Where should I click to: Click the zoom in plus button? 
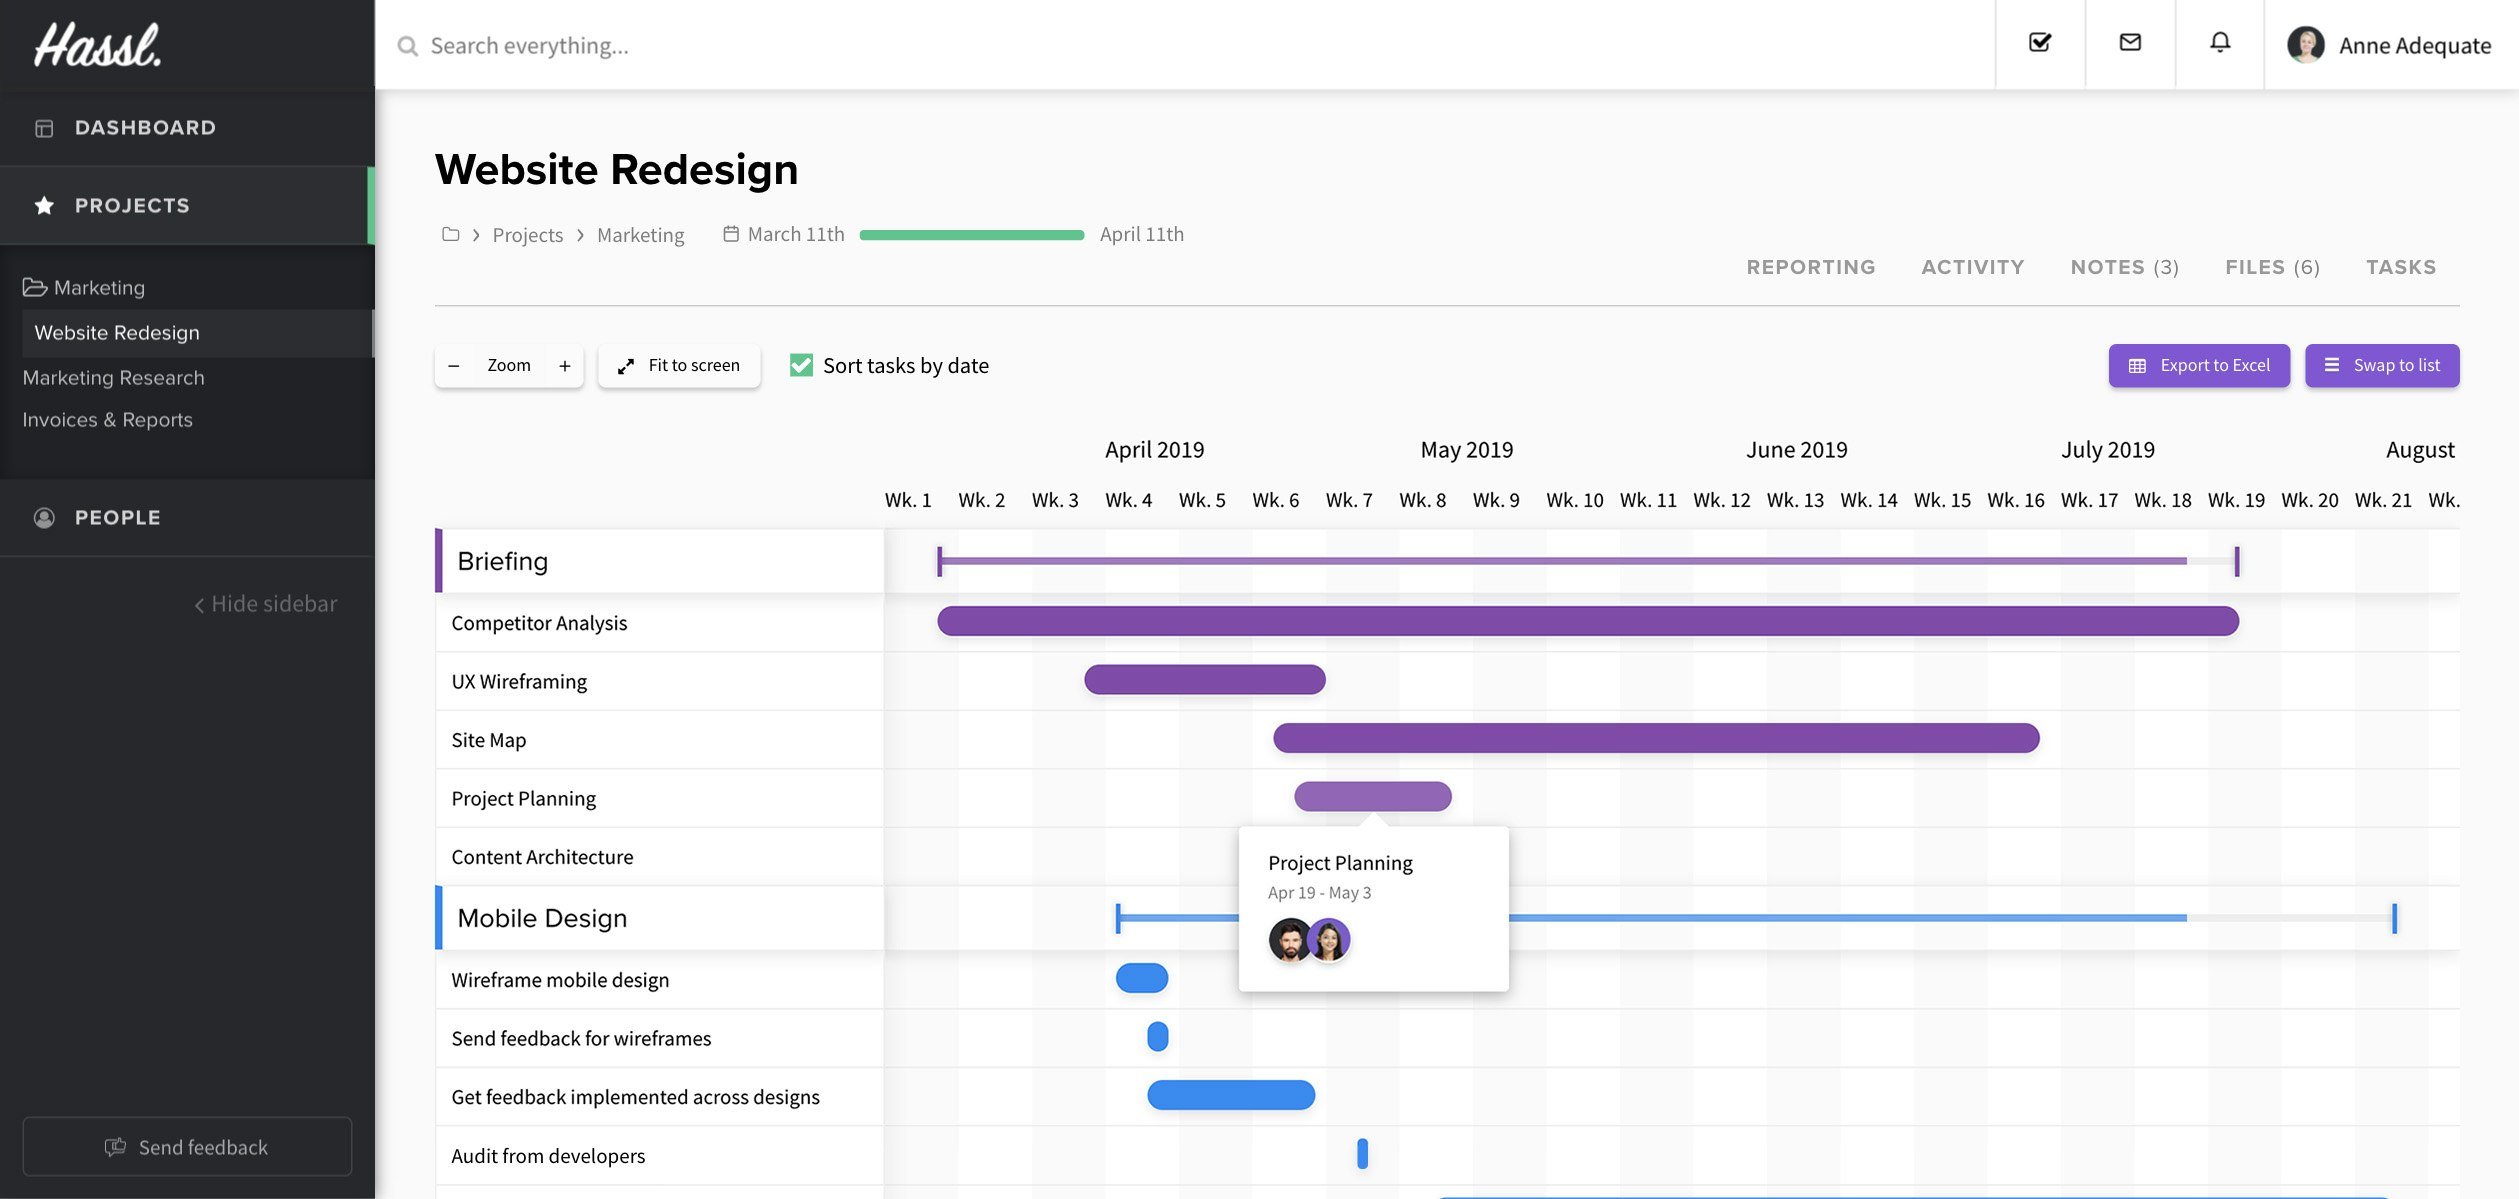565,366
